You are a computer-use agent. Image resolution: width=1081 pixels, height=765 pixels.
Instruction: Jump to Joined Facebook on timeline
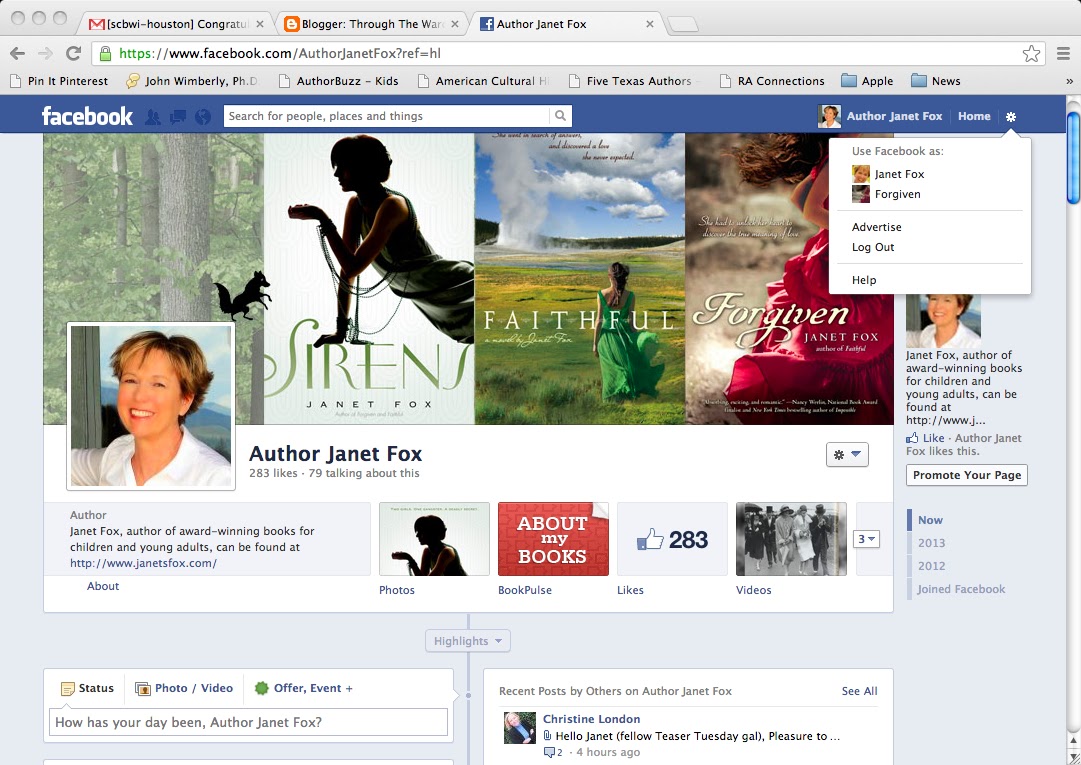click(x=961, y=589)
